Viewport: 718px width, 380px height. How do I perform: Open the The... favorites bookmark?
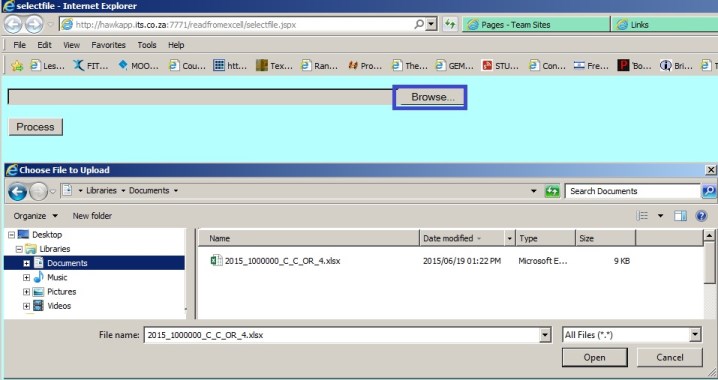pos(410,66)
